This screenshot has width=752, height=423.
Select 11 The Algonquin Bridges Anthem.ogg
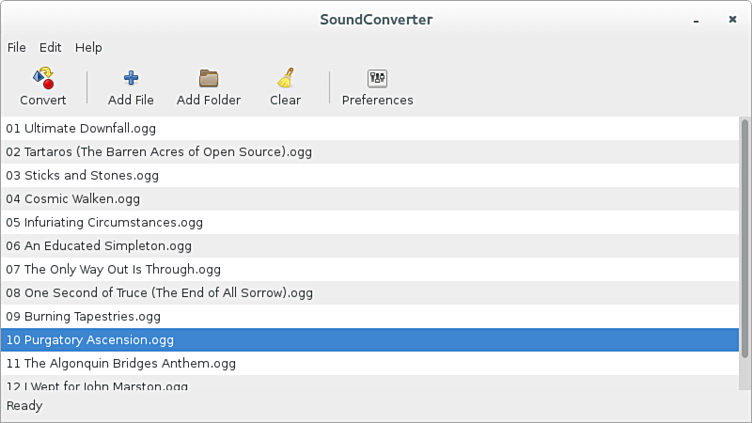point(120,363)
